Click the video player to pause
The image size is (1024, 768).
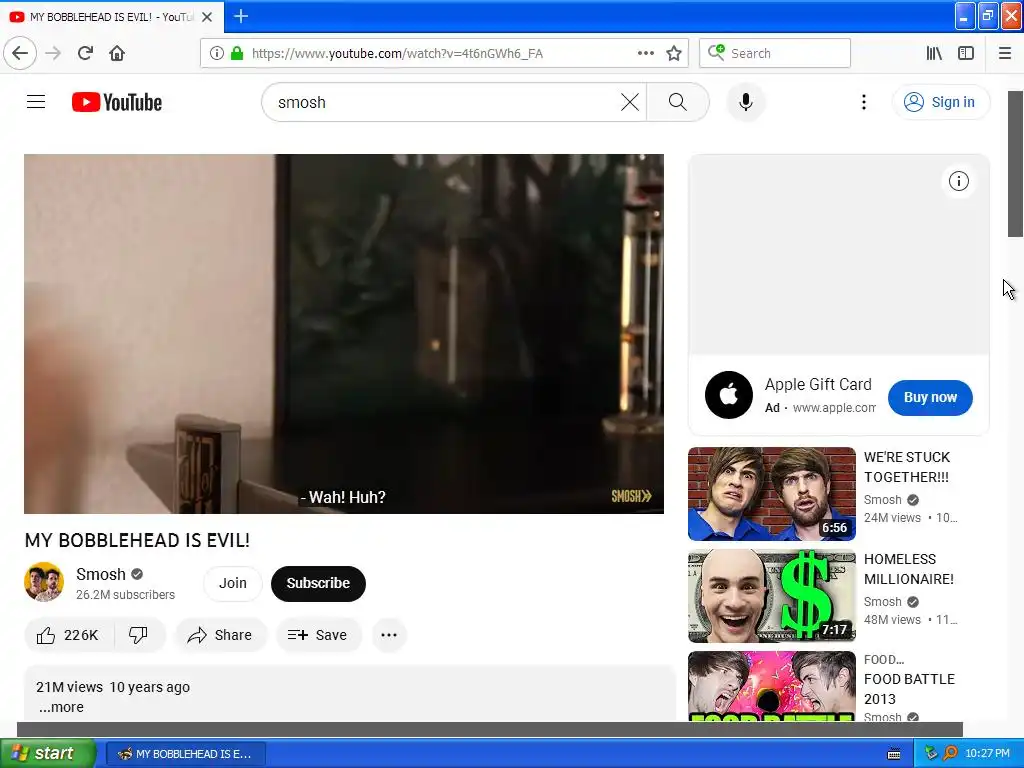click(344, 334)
